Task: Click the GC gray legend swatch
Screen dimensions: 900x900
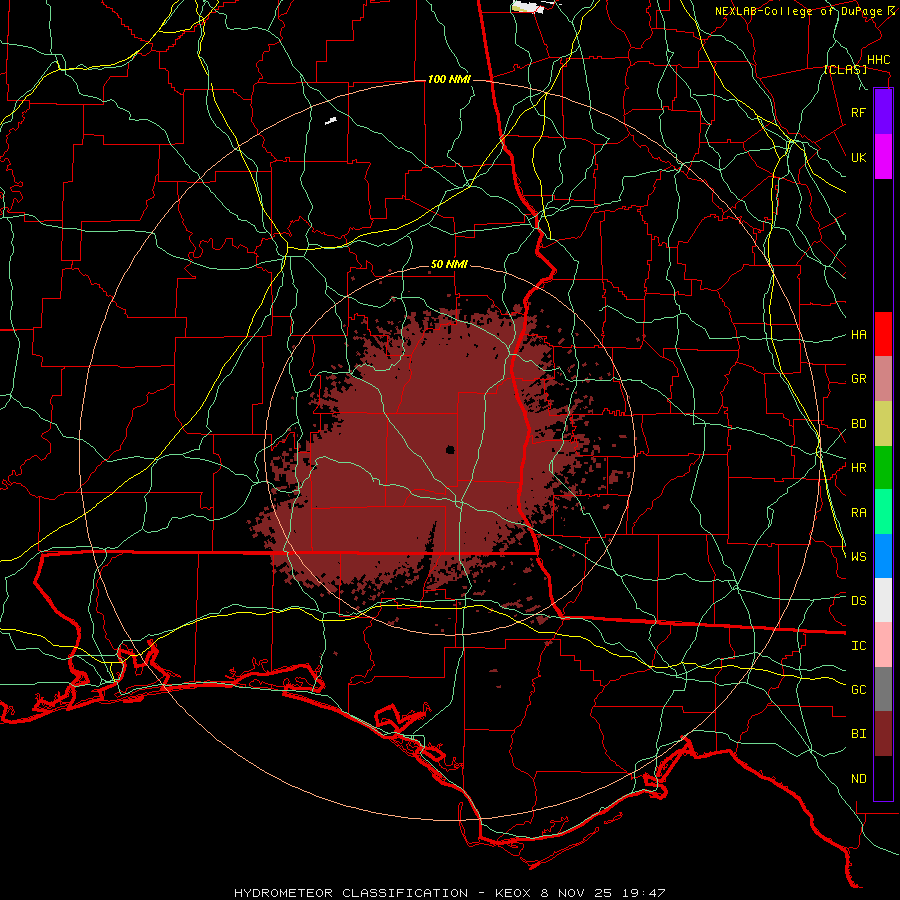Action: tap(883, 689)
